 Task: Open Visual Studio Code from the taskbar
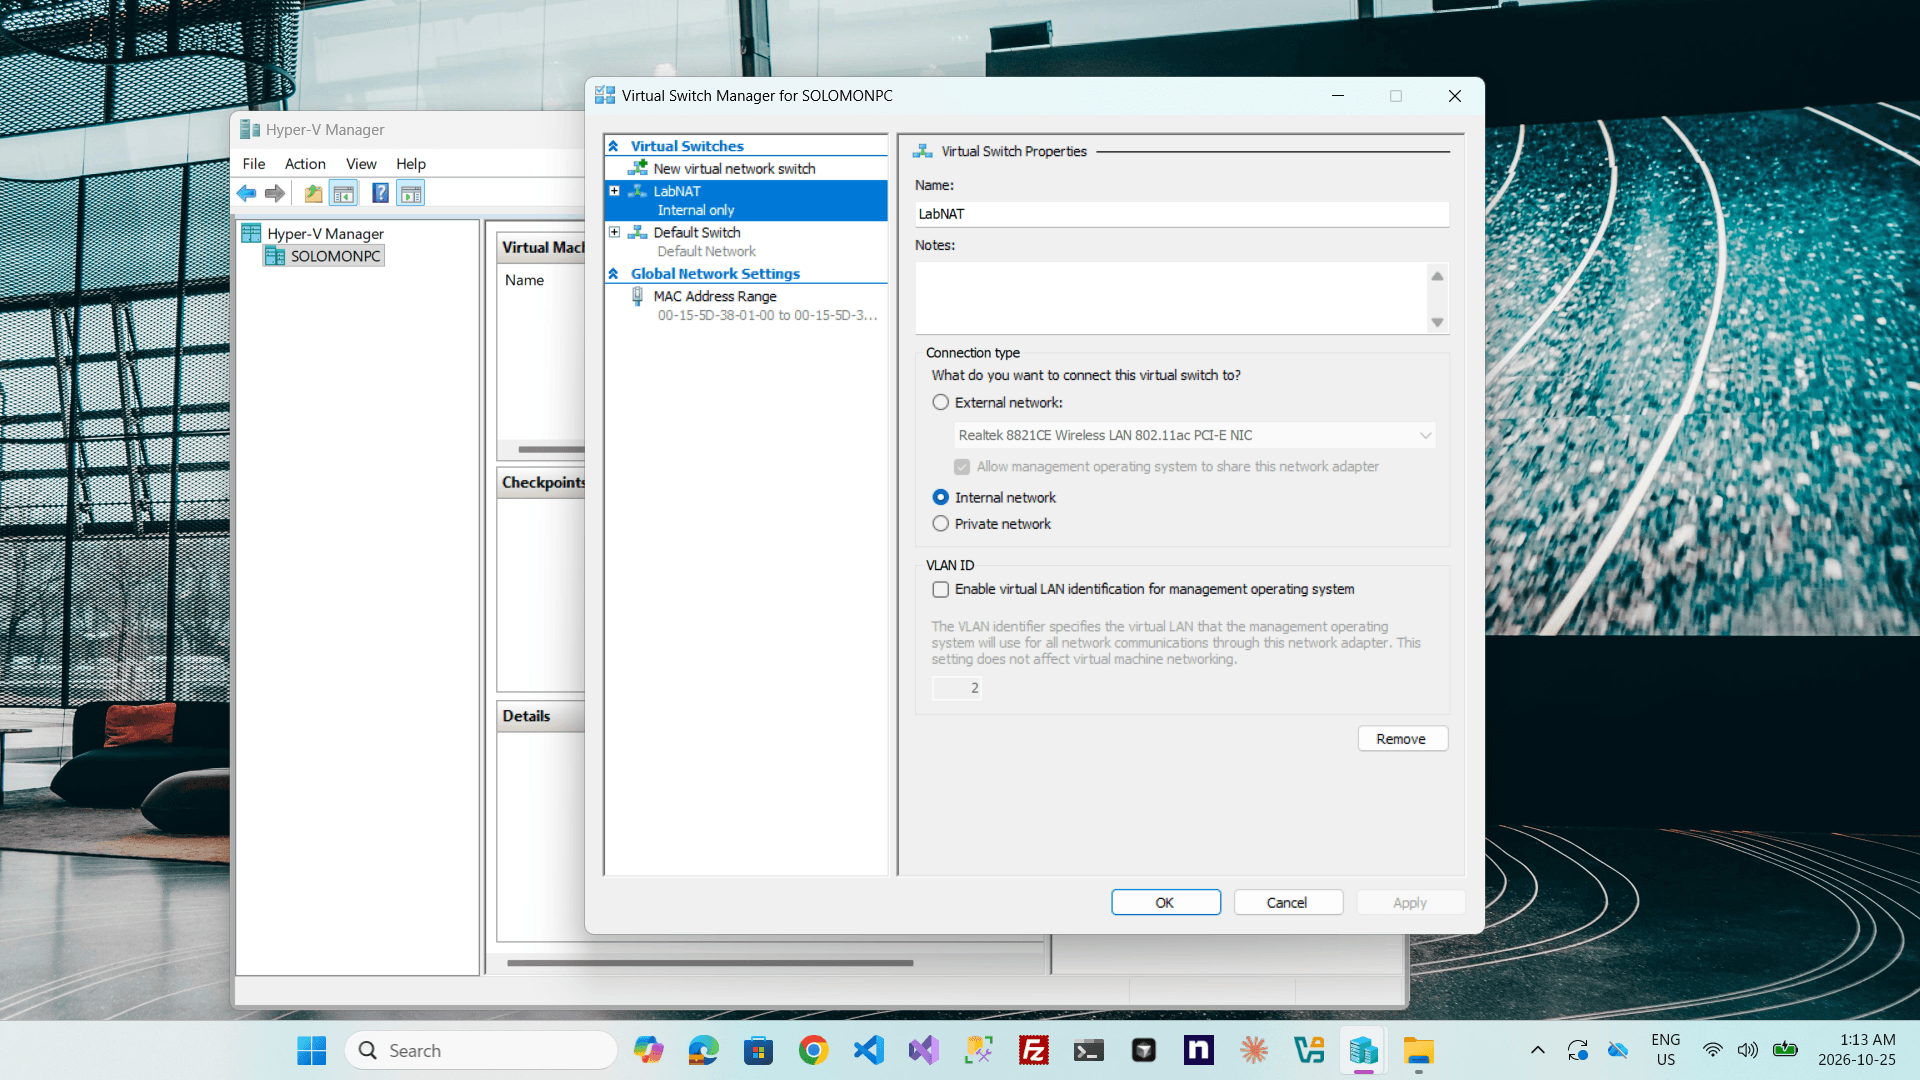pyautogui.click(x=868, y=1050)
